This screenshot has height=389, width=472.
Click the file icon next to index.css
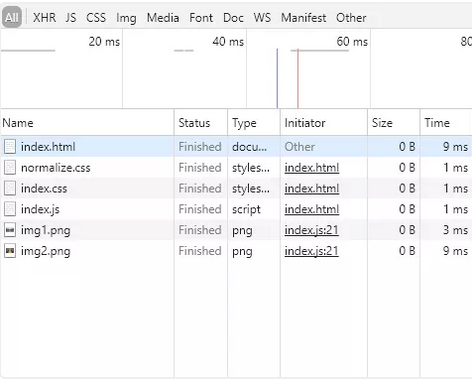click(x=10, y=188)
